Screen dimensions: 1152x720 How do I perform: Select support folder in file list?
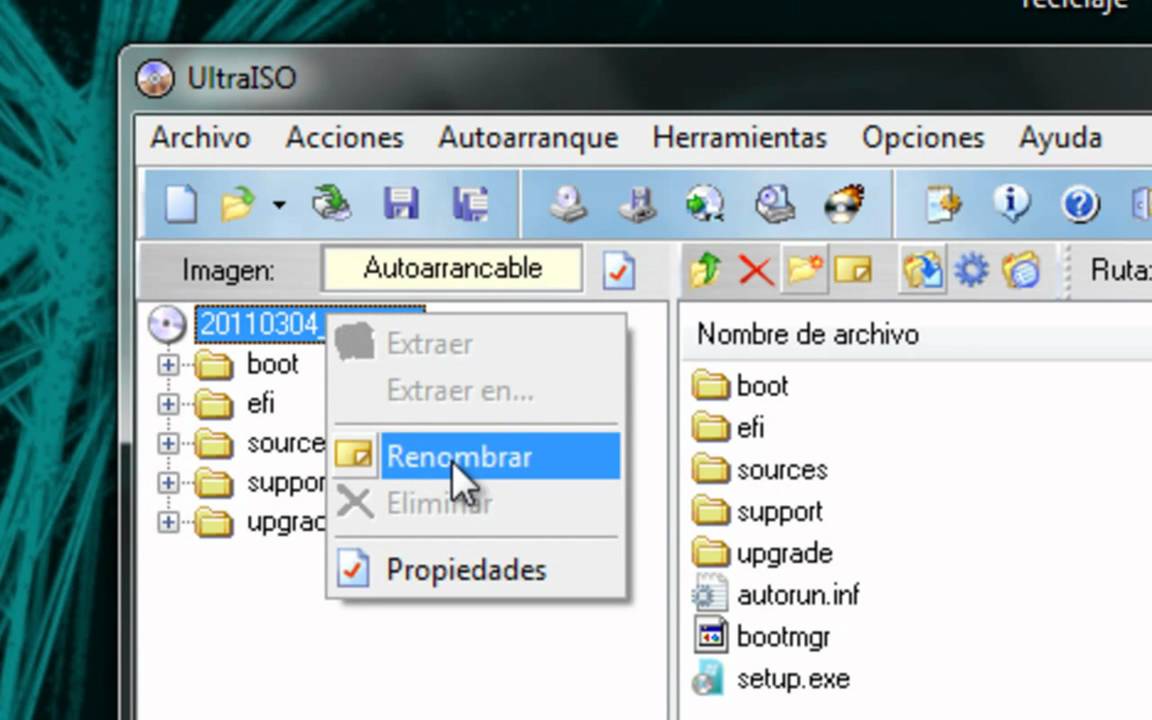780,511
